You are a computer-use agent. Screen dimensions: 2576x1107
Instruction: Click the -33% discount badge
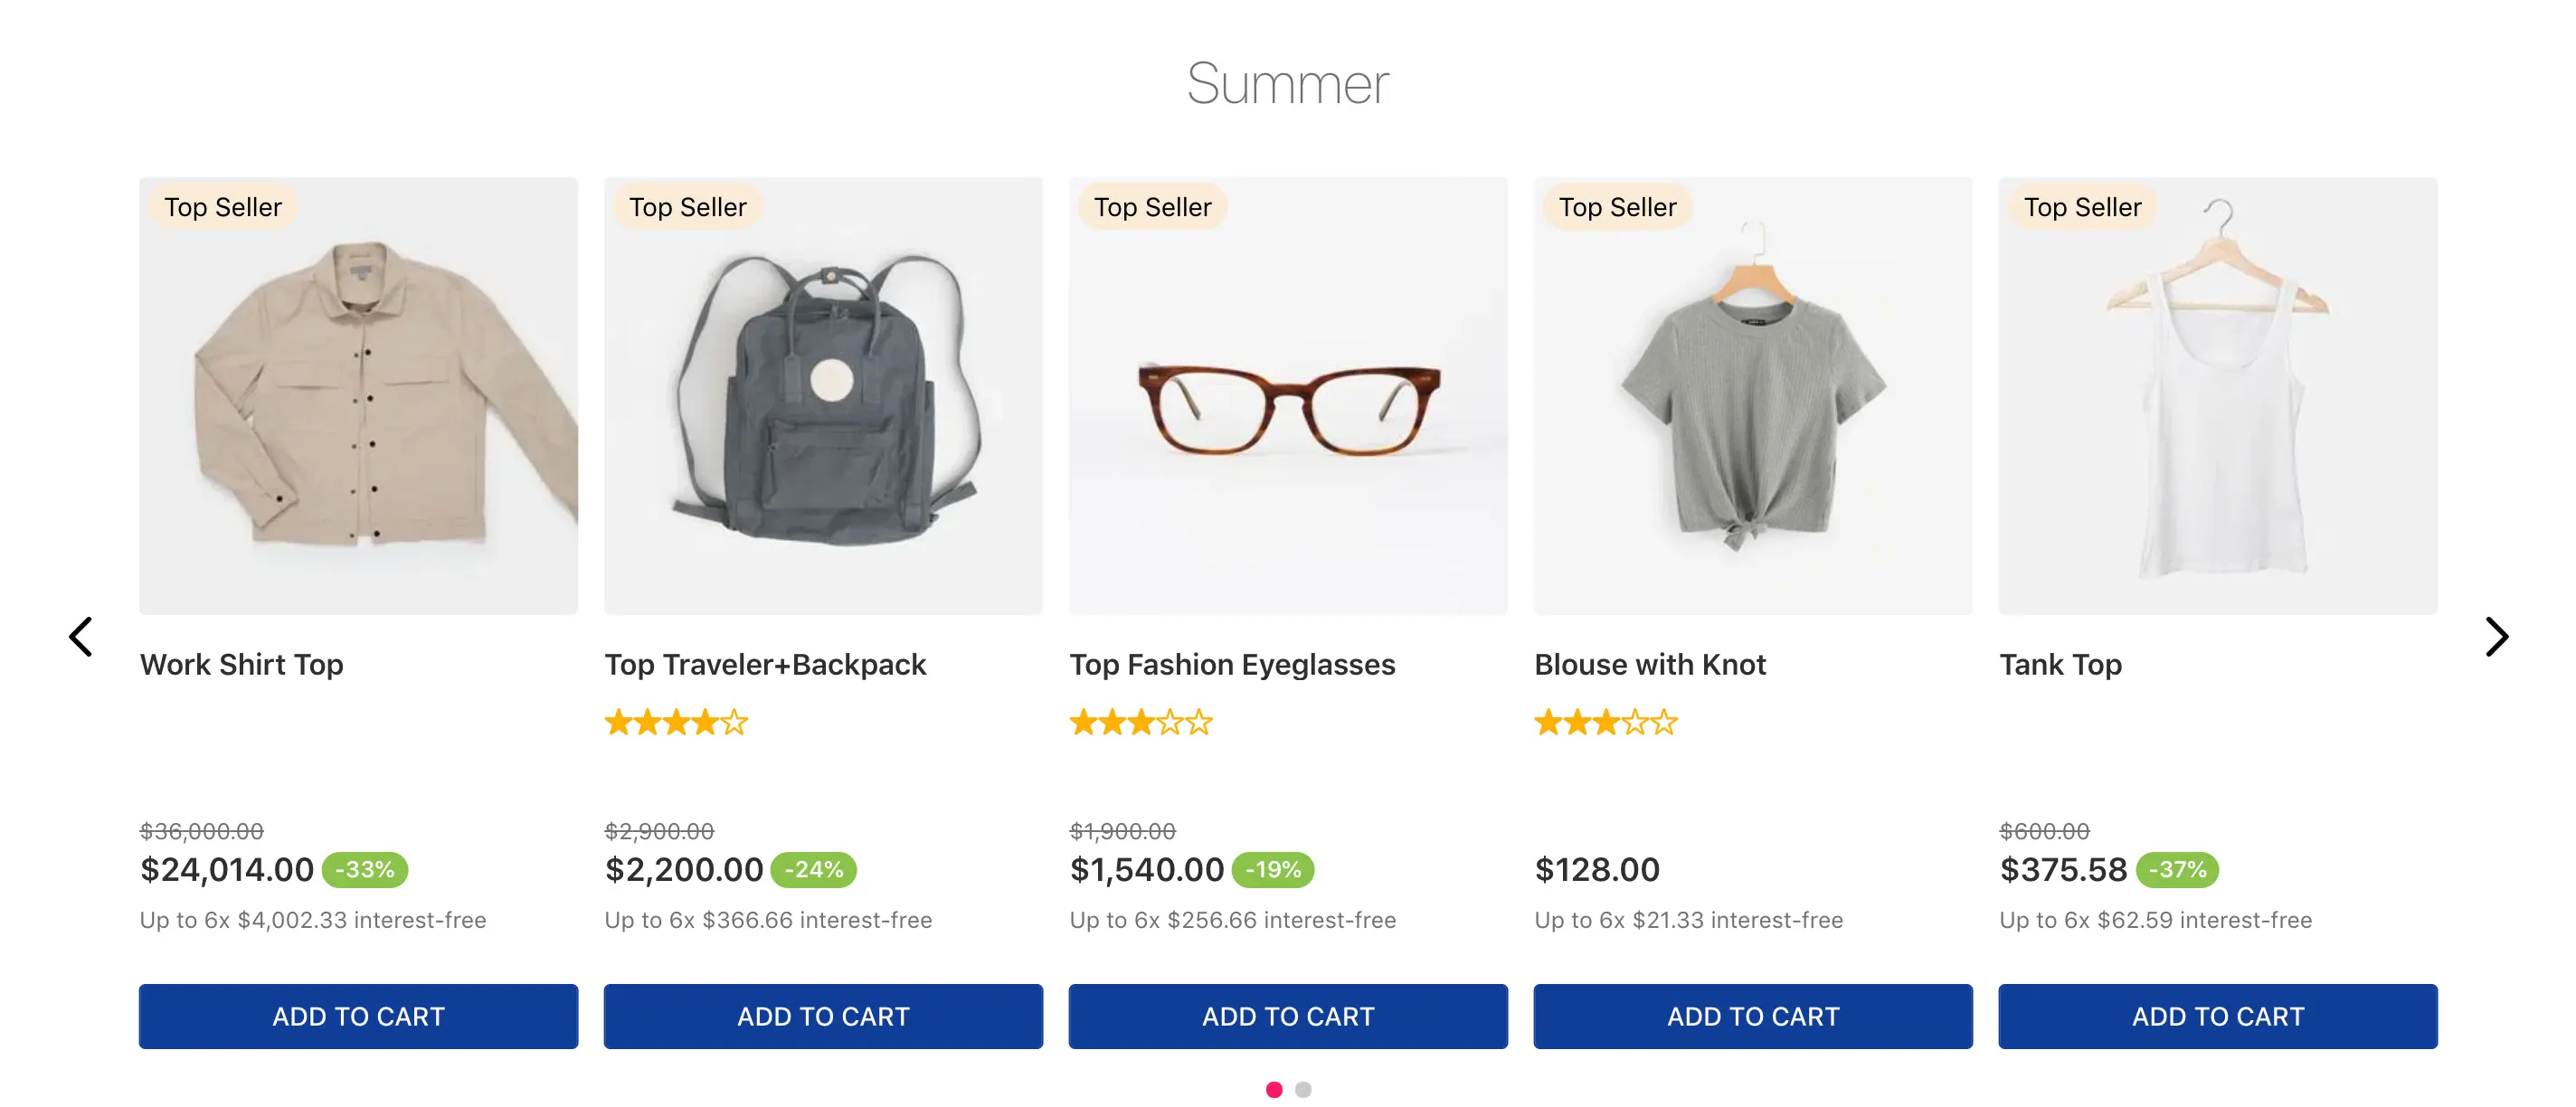pos(365,870)
